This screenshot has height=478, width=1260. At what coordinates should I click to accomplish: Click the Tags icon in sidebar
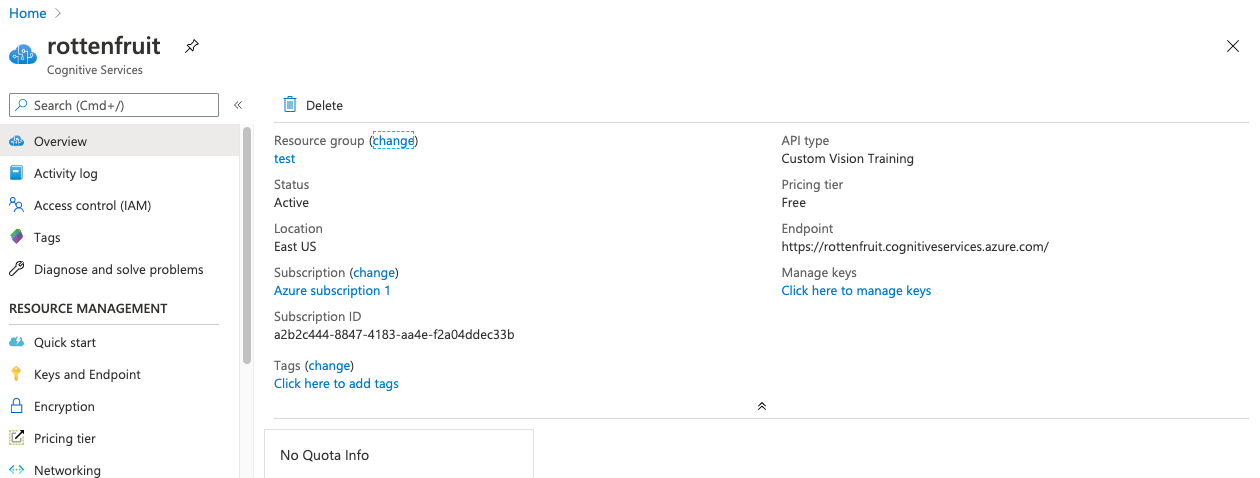click(16, 237)
